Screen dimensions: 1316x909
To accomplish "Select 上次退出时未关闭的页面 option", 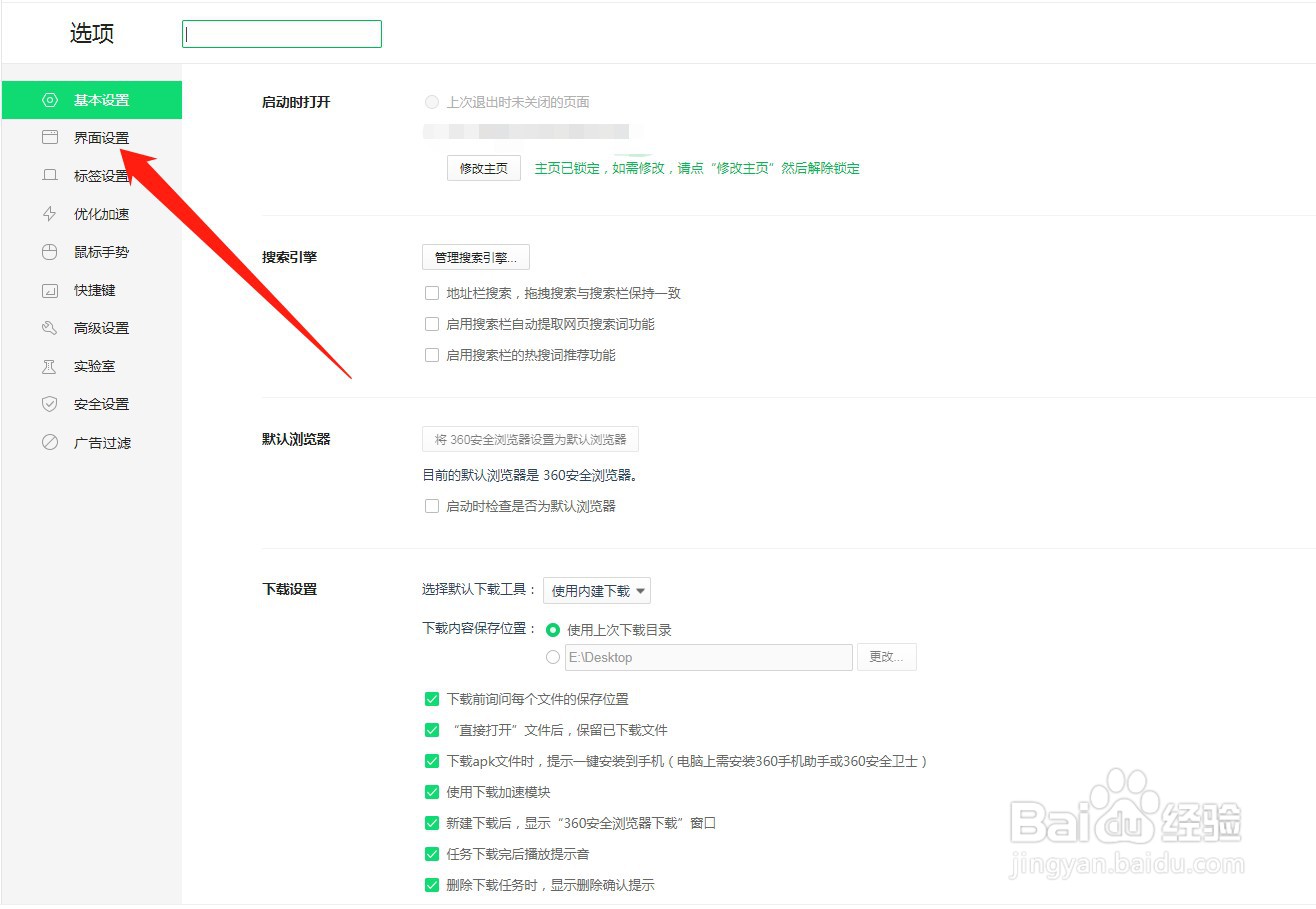I will (x=431, y=101).
